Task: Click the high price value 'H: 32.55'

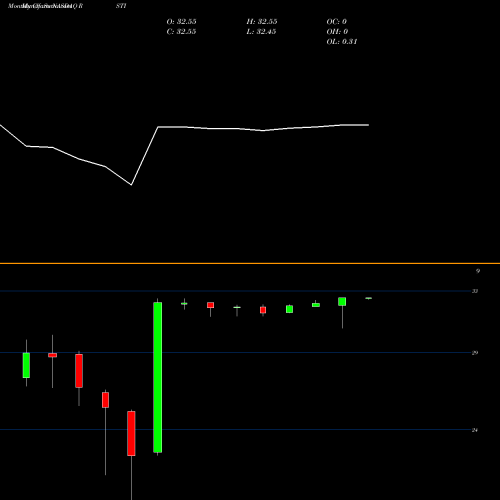Action: click(x=262, y=22)
